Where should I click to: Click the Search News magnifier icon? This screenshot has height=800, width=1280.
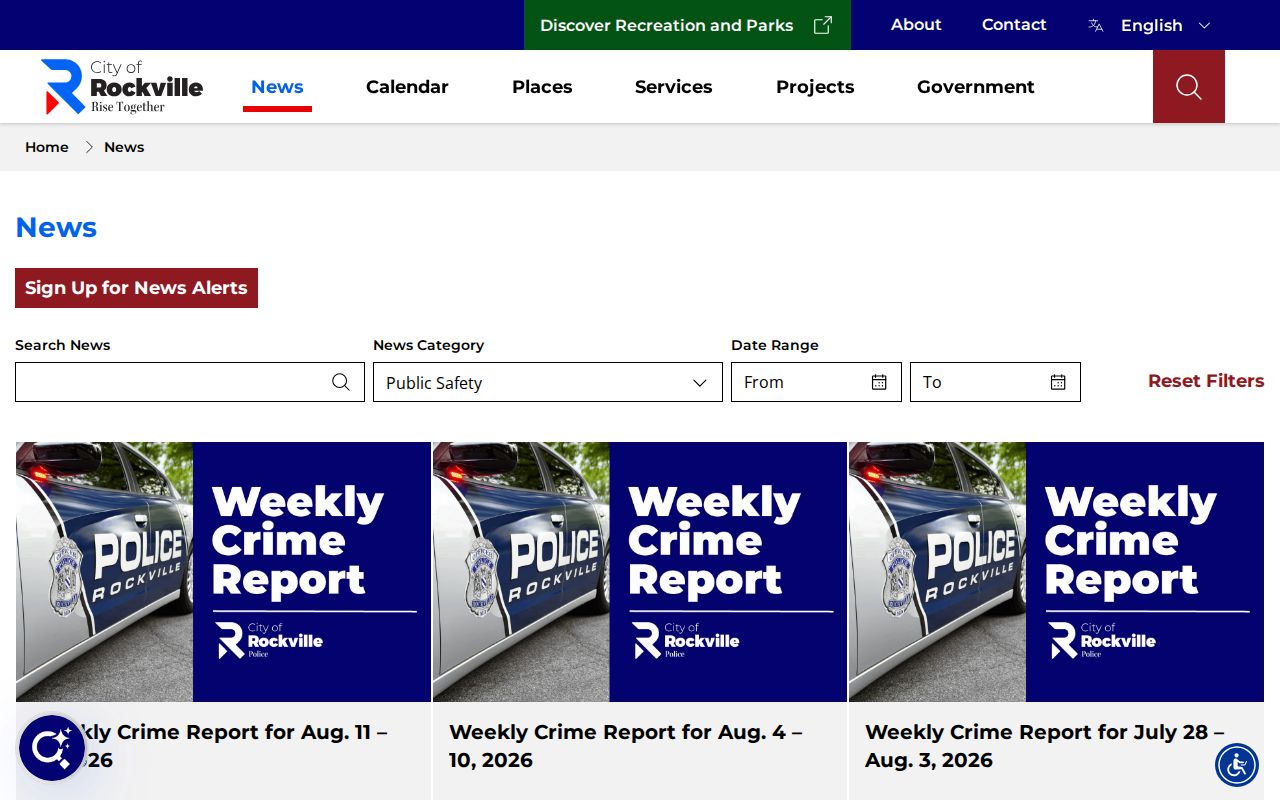[341, 382]
